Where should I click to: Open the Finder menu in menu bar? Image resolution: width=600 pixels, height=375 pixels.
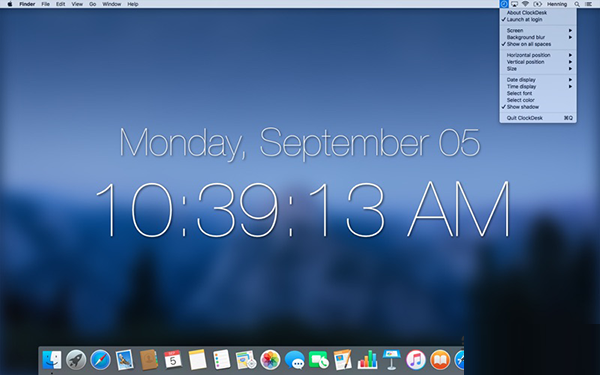pyautogui.click(x=27, y=4)
